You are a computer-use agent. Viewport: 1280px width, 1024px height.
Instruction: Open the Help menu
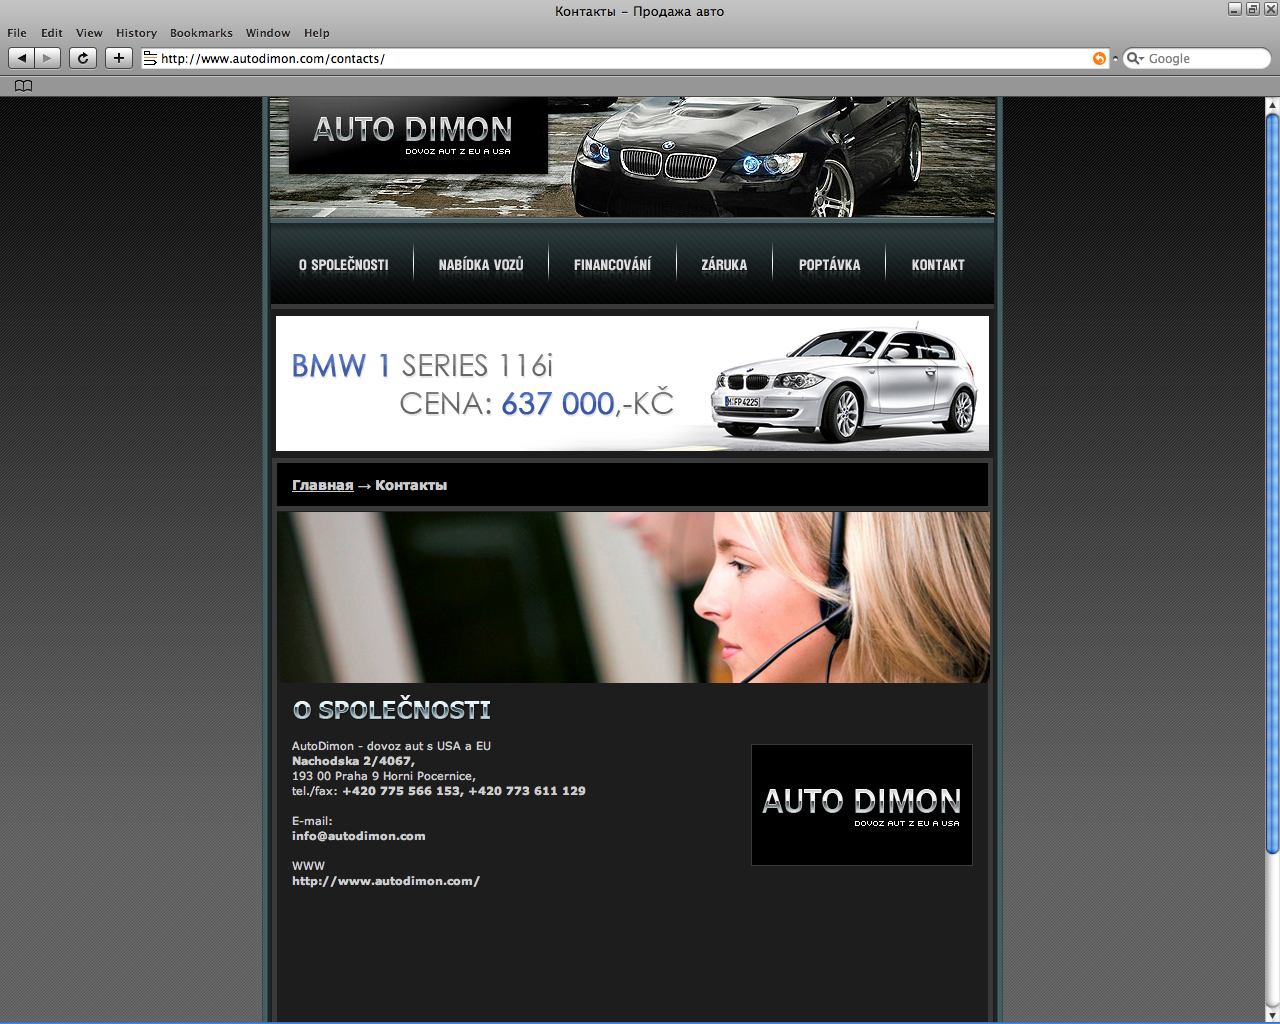coord(317,33)
